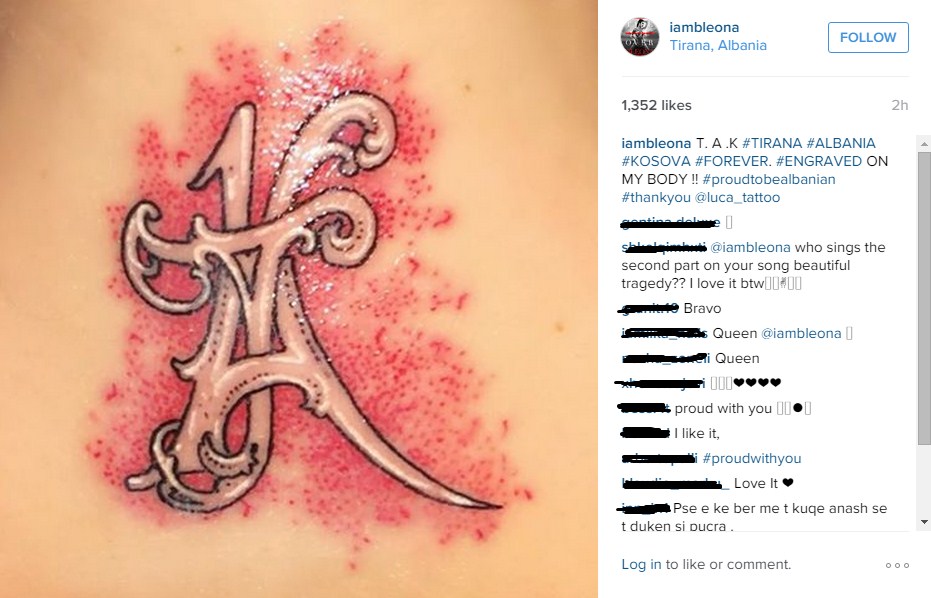Open the #KOSOVA hashtag
Screen dimensions: 931x598
(656, 161)
